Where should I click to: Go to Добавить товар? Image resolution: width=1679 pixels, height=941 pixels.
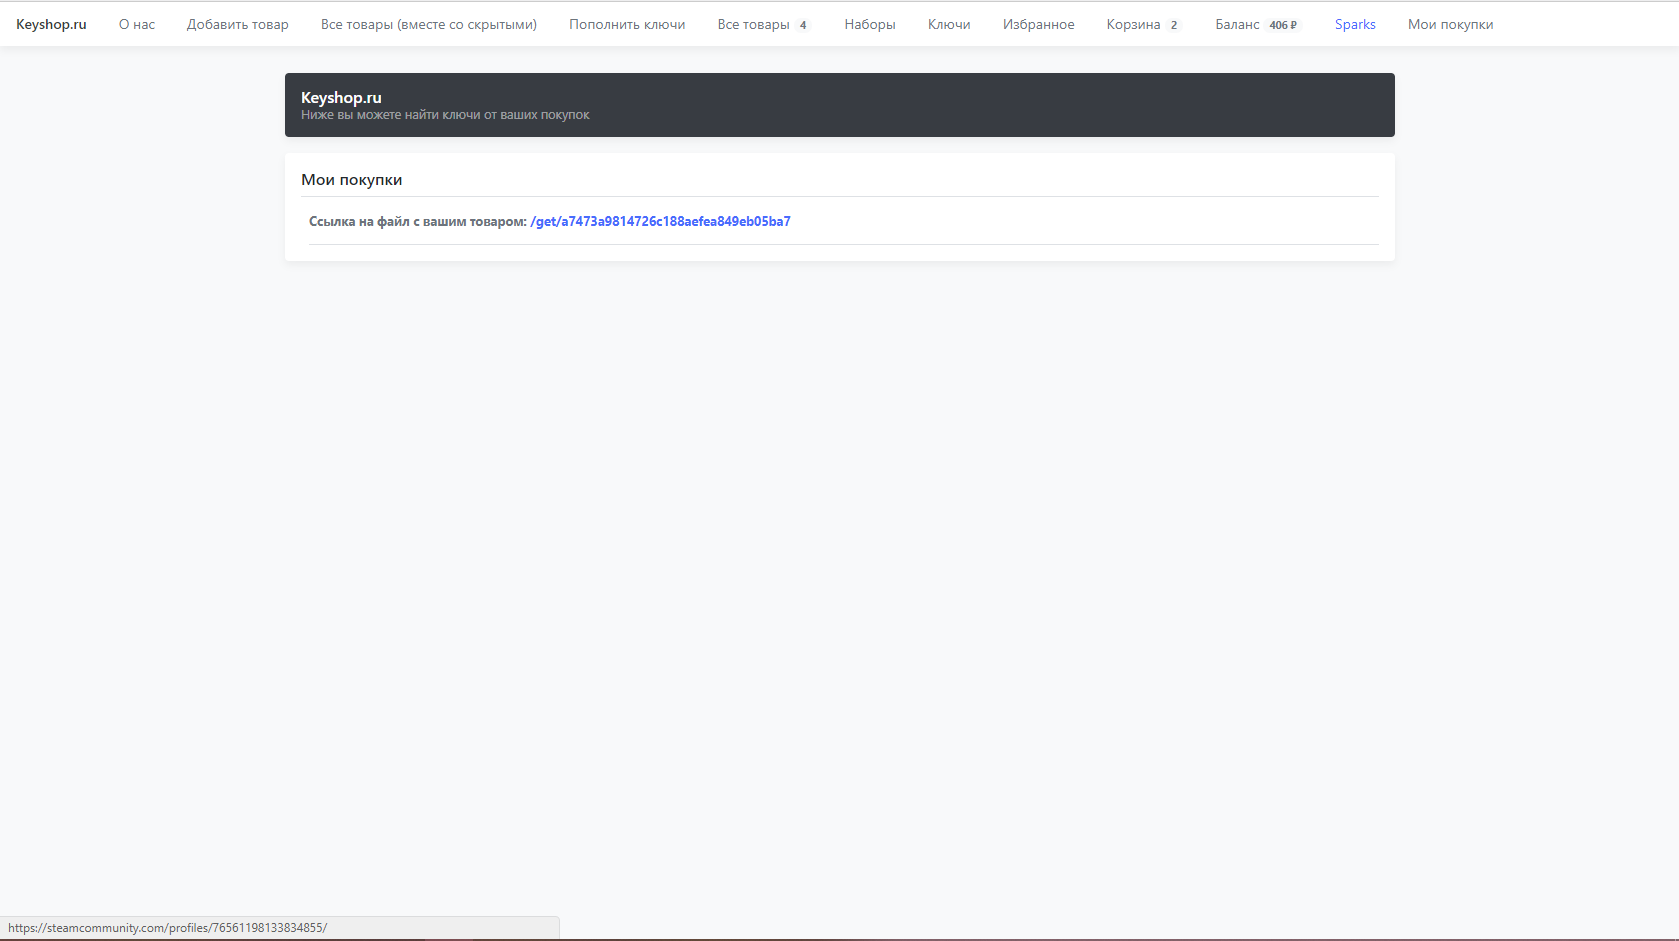click(x=237, y=24)
